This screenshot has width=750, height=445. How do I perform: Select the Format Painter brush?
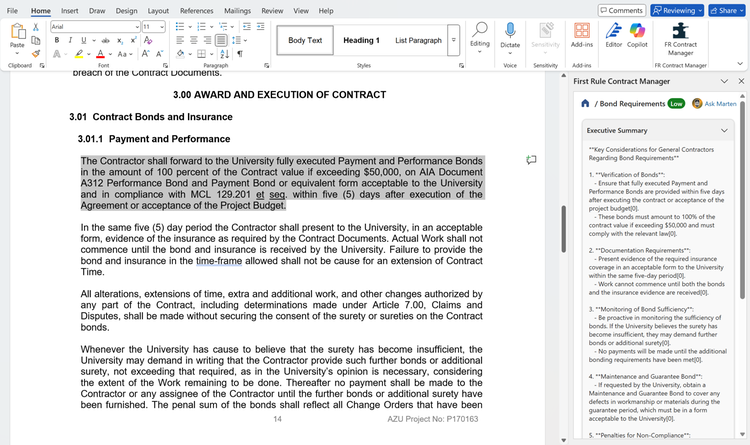pos(35,54)
